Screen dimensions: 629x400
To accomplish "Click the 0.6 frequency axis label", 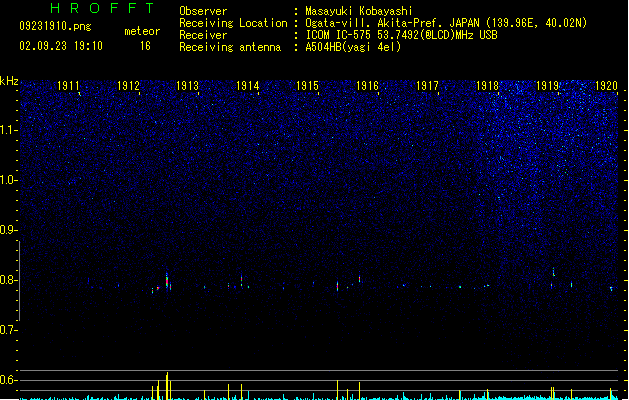I will coord(9,380).
